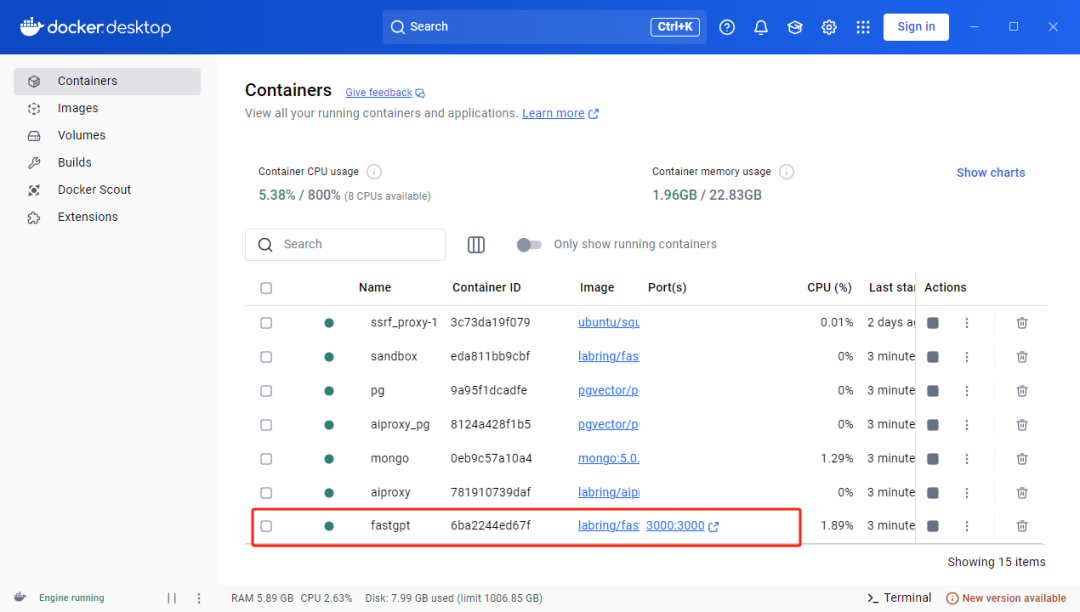Tick the select-all containers checkbox
The image size is (1080, 612).
(x=266, y=288)
